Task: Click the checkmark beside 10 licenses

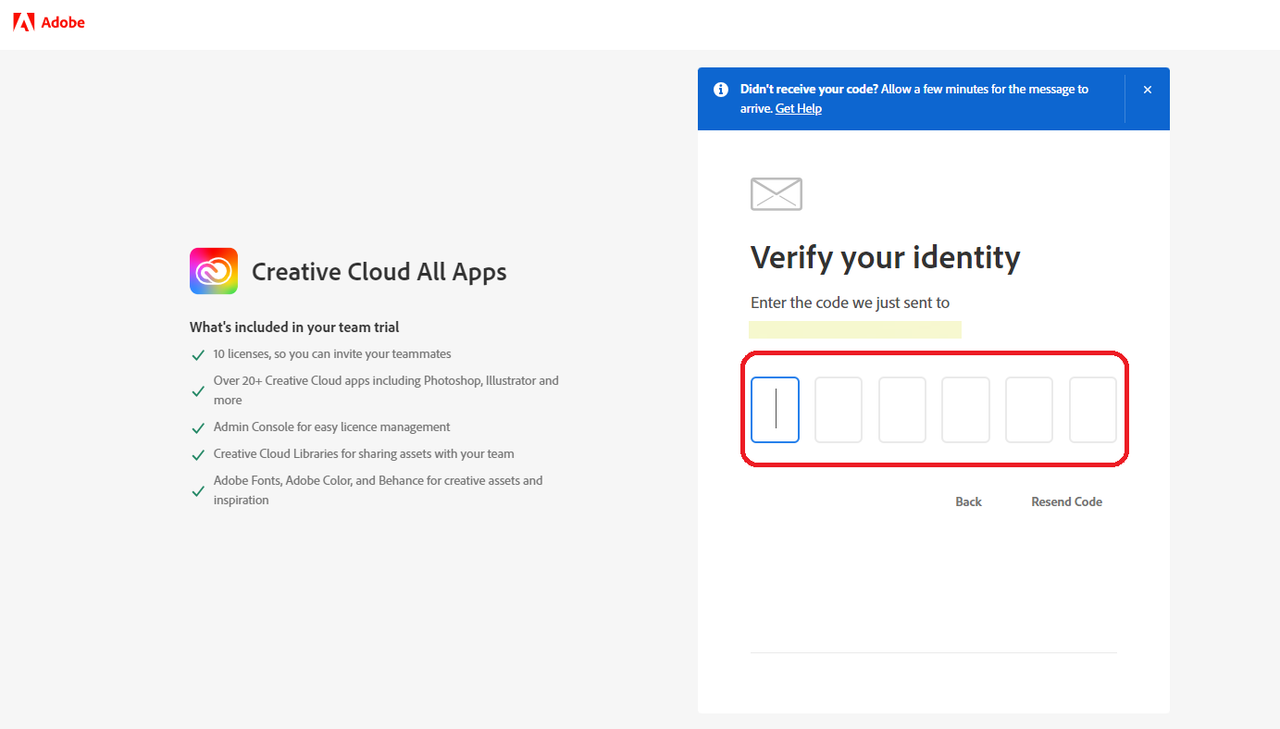Action: point(198,355)
